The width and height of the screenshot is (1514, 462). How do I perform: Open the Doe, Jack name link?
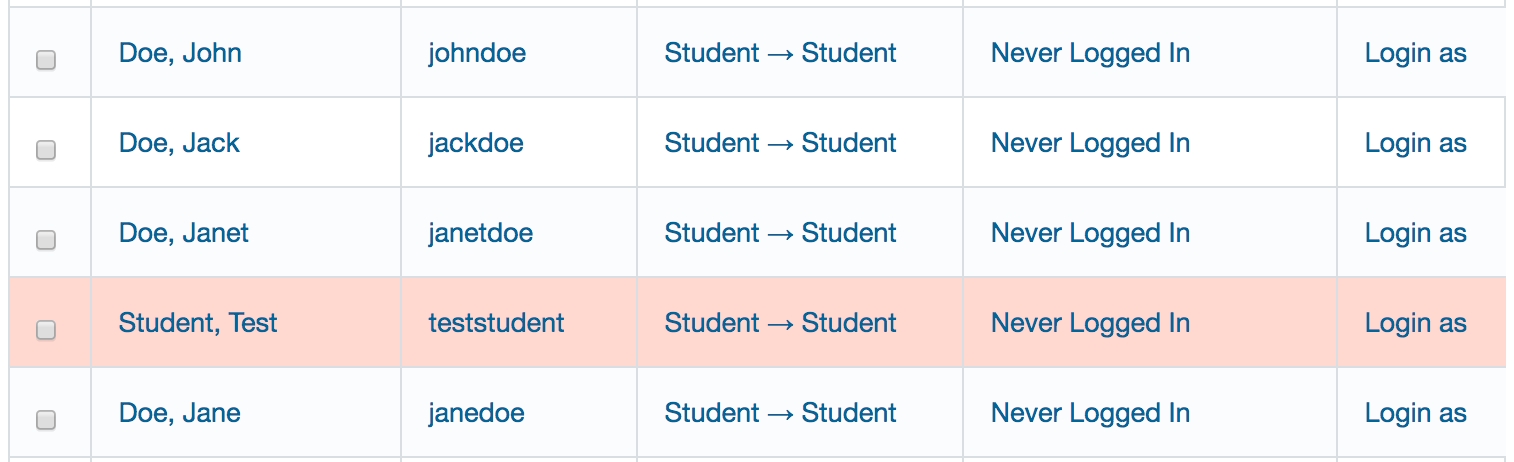tap(179, 143)
